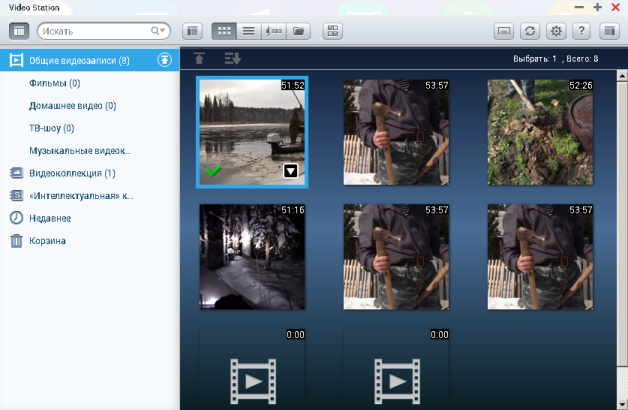This screenshot has width=628, height=410.
Task: Minimize the Video Station window
Action: click(579, 7)
